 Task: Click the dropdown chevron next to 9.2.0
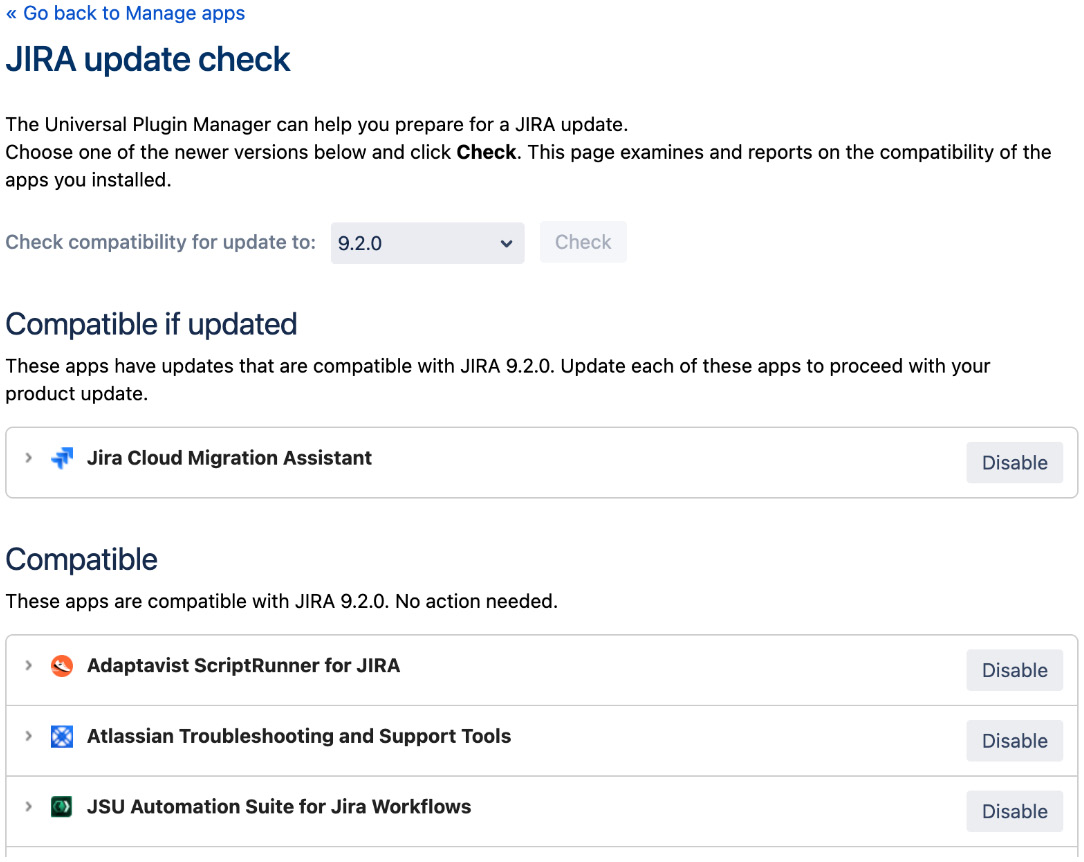click(x=507, y=242)
